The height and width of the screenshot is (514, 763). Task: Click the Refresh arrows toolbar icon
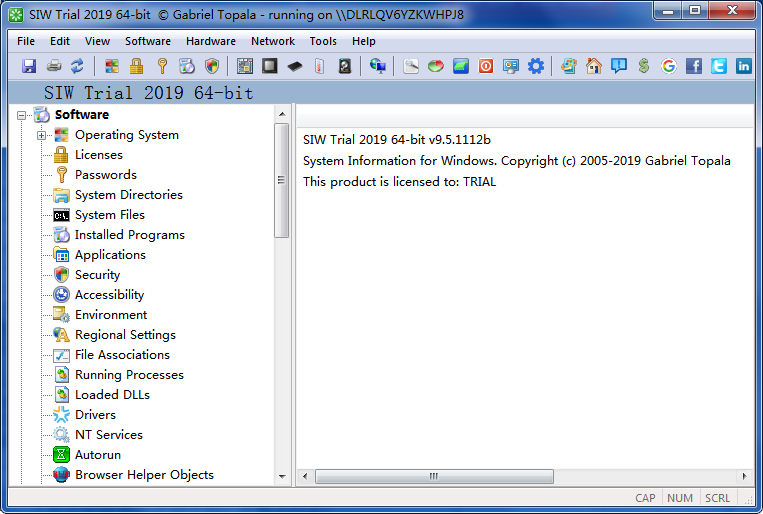pyautogui.click(x=76, y=66)
